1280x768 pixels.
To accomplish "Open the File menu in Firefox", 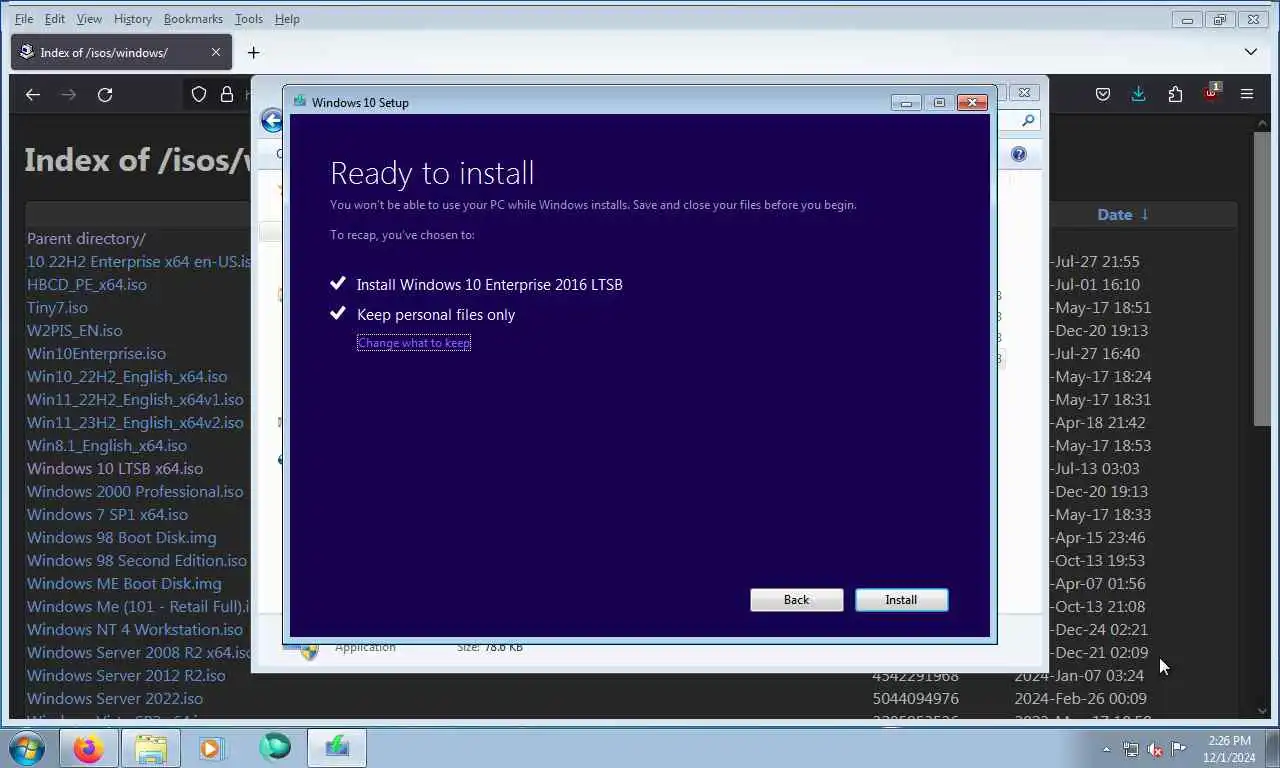I will pyautogui.click(x=24, y=19).
